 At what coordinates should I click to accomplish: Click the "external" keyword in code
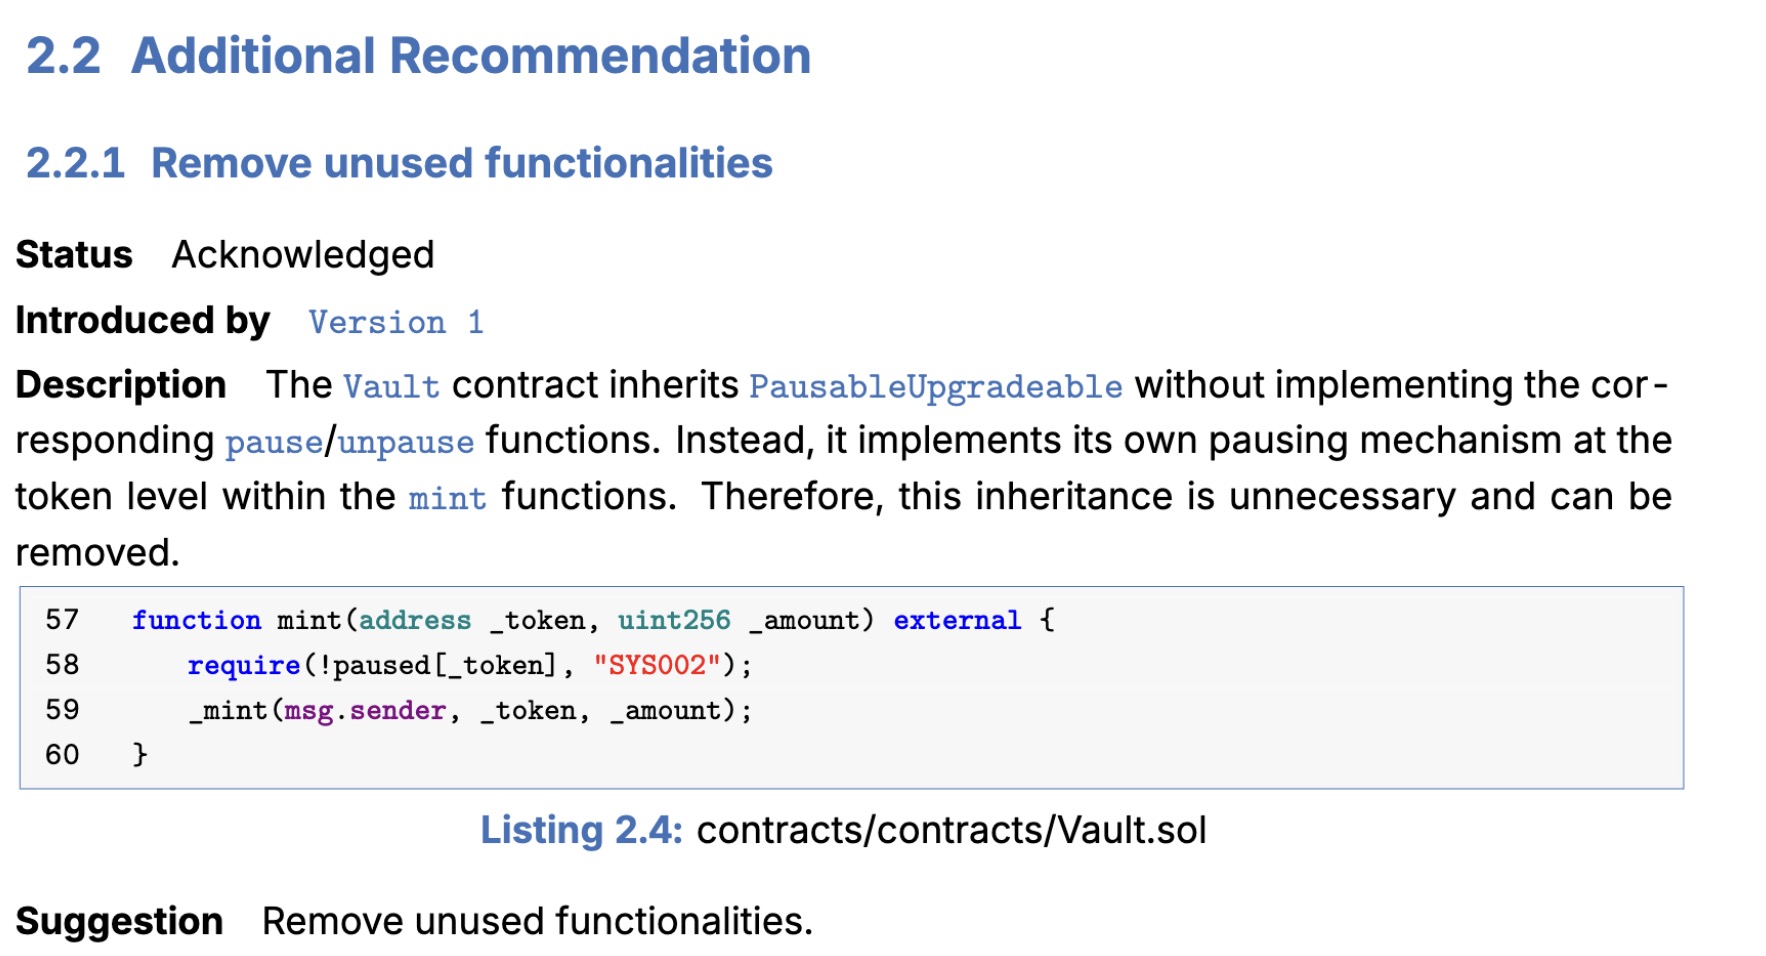coord(957,620)
